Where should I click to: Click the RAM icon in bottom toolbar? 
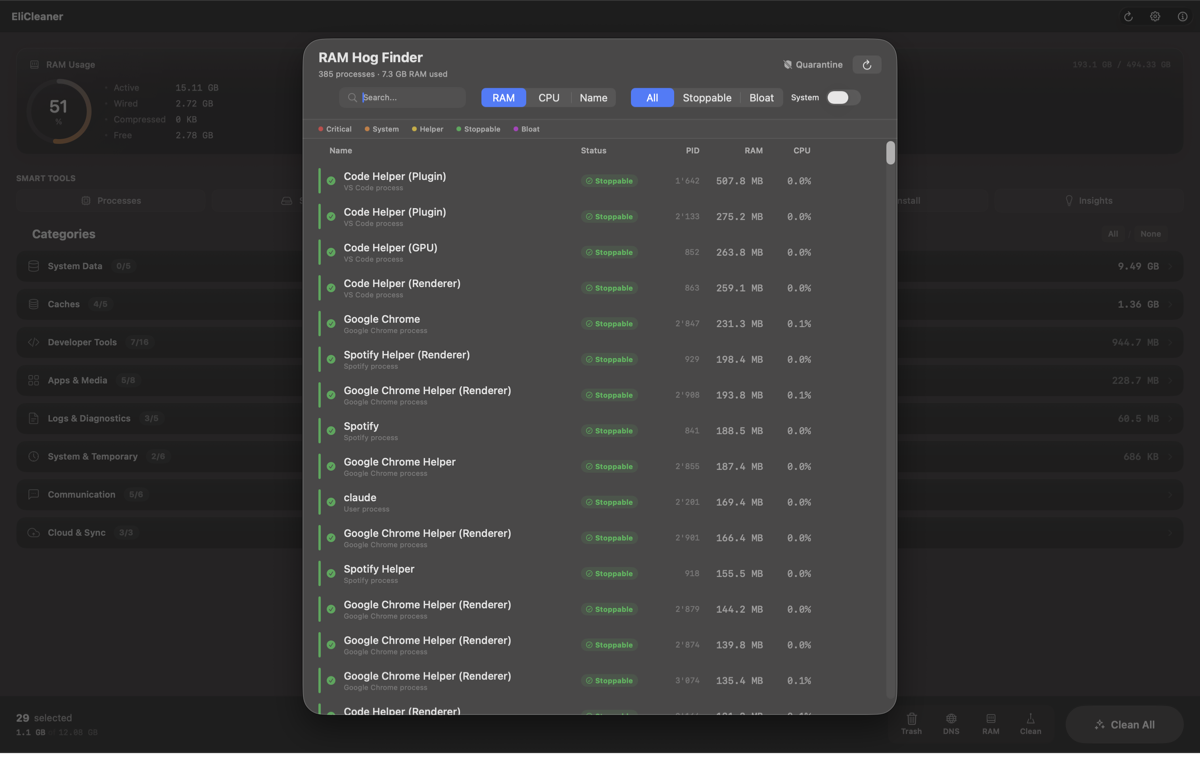point(990,724)
